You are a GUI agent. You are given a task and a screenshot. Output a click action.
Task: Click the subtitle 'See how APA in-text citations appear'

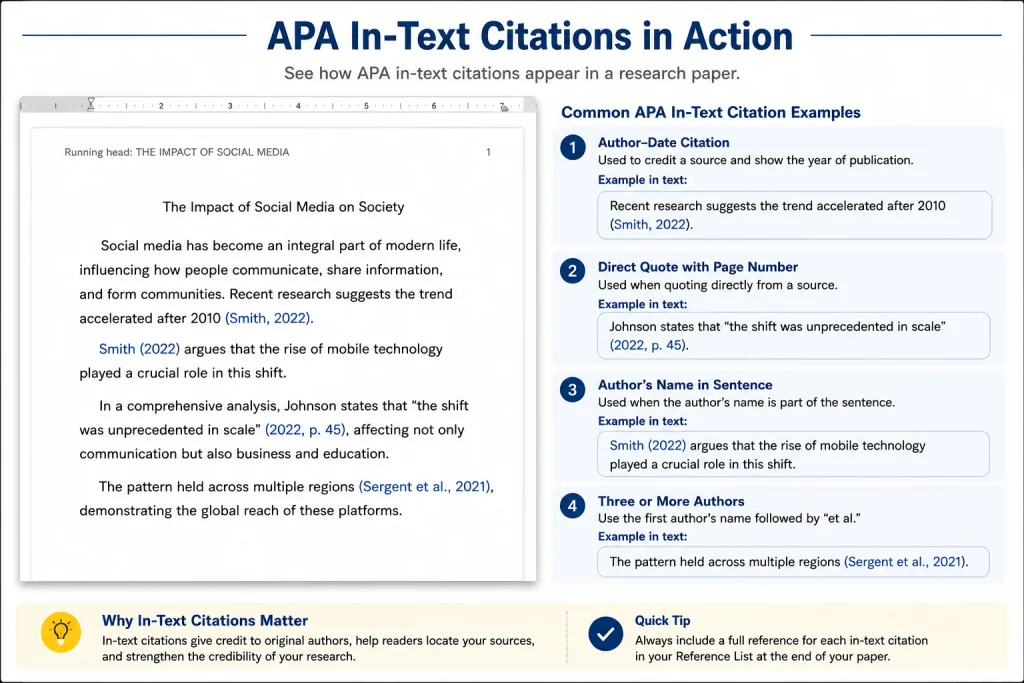[512, 73]
